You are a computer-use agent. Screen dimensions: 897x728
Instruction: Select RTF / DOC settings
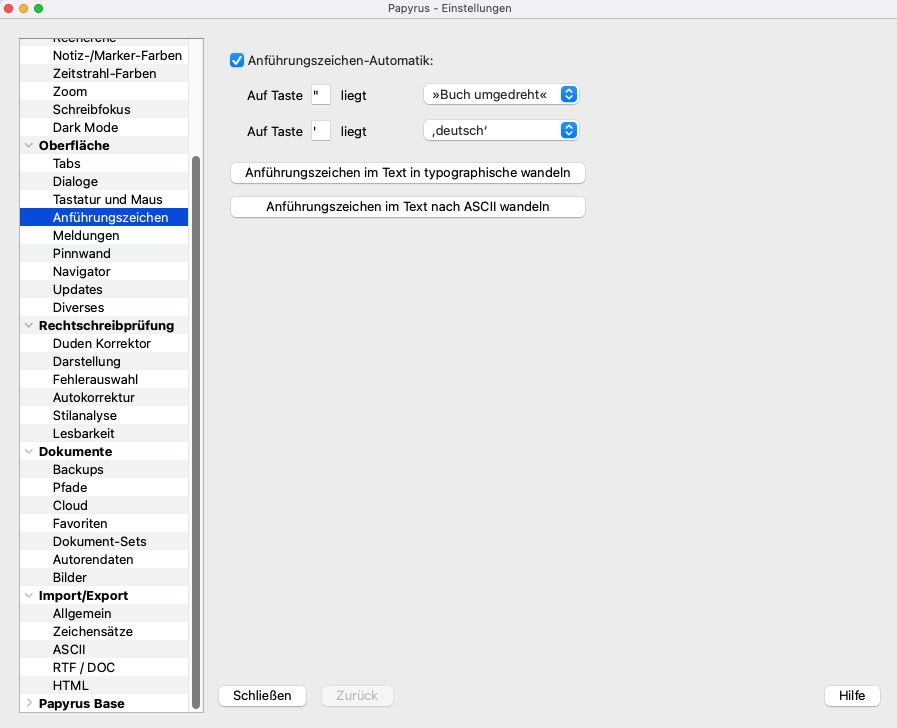(x=104, y=668)
